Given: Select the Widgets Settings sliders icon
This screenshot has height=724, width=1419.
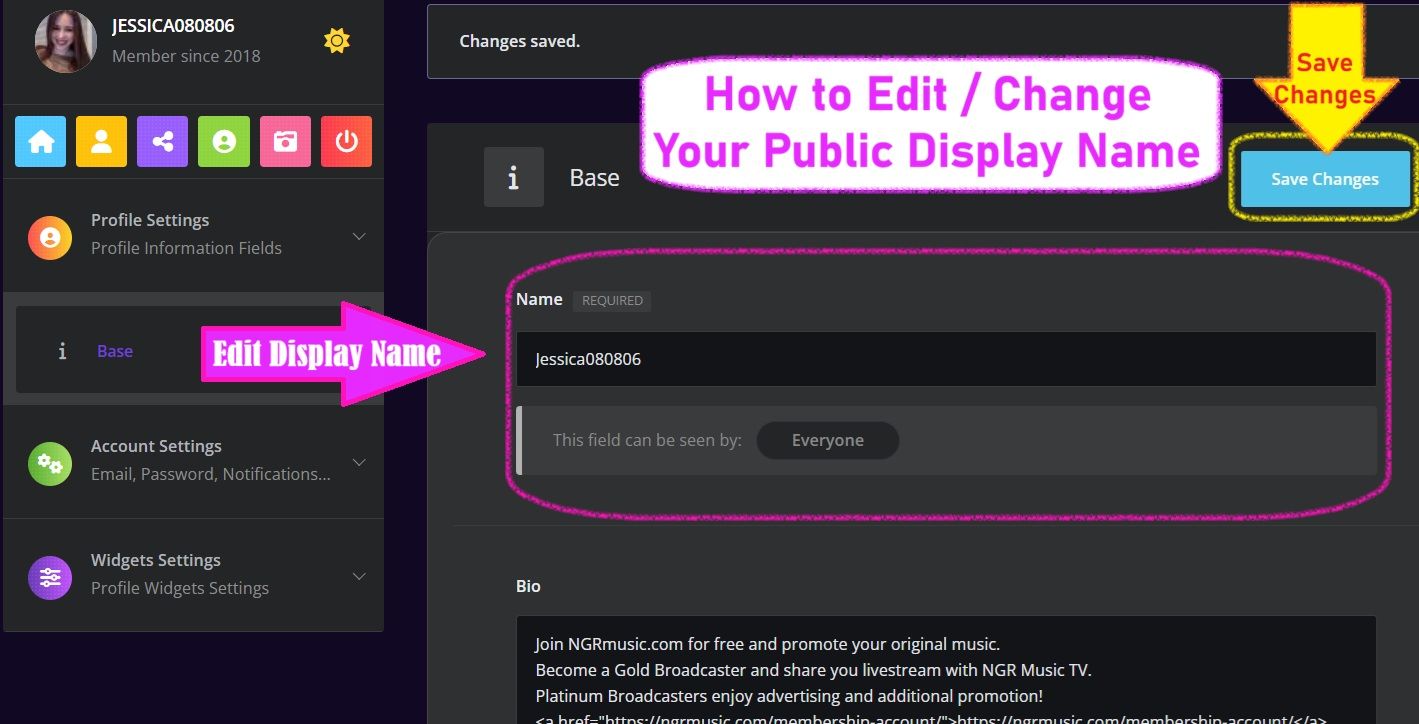Looking at the screenshot, I should coord(49,577).
